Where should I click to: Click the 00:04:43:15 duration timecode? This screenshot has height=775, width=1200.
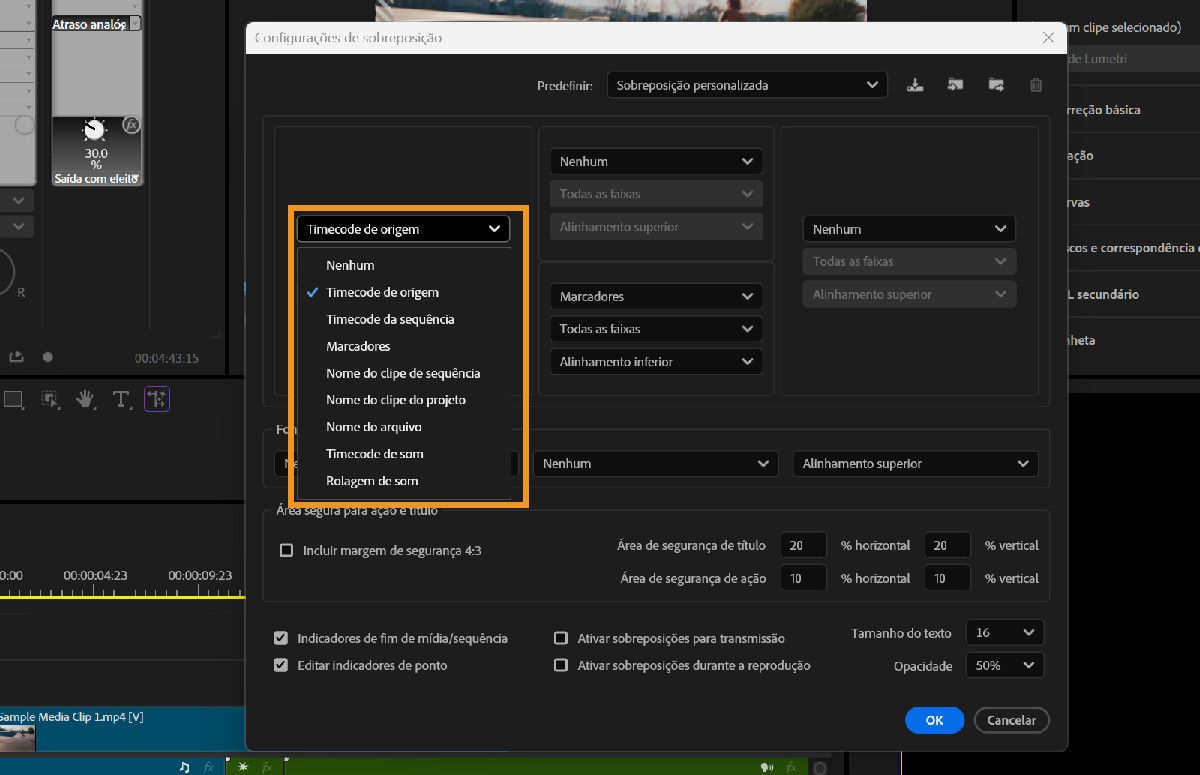(x=167, y=358)
